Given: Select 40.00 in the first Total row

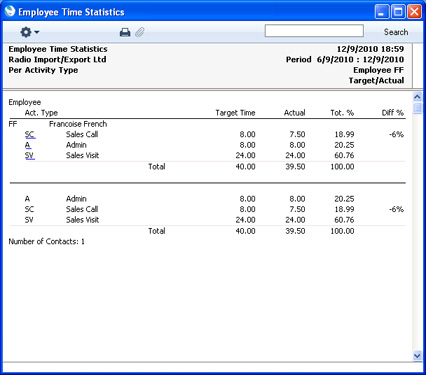Looking at the screenshot, I should (x=245, y=167).
